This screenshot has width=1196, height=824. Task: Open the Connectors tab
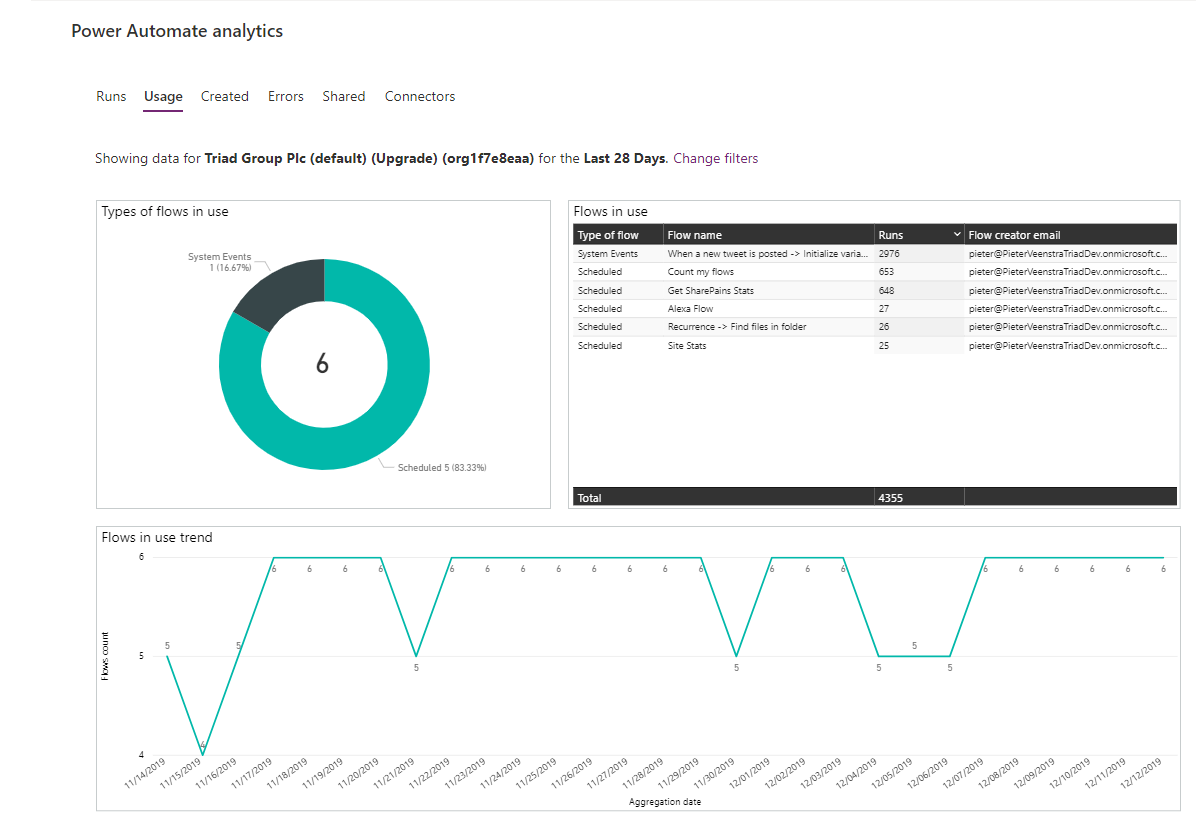(x=420, y=96)
